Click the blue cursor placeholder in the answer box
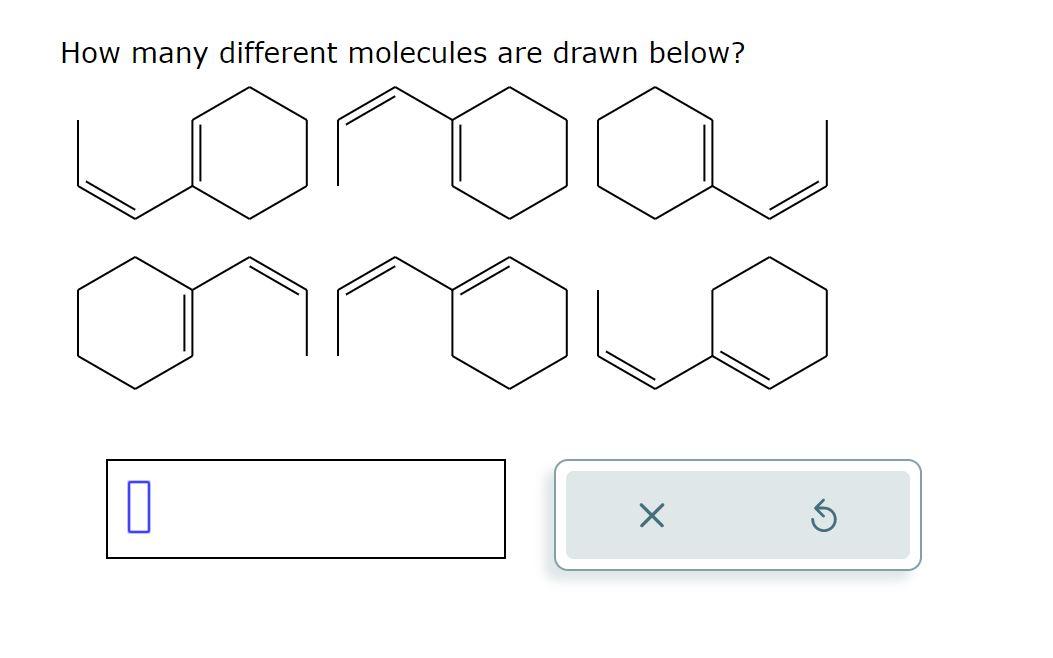 click(138, 507)
